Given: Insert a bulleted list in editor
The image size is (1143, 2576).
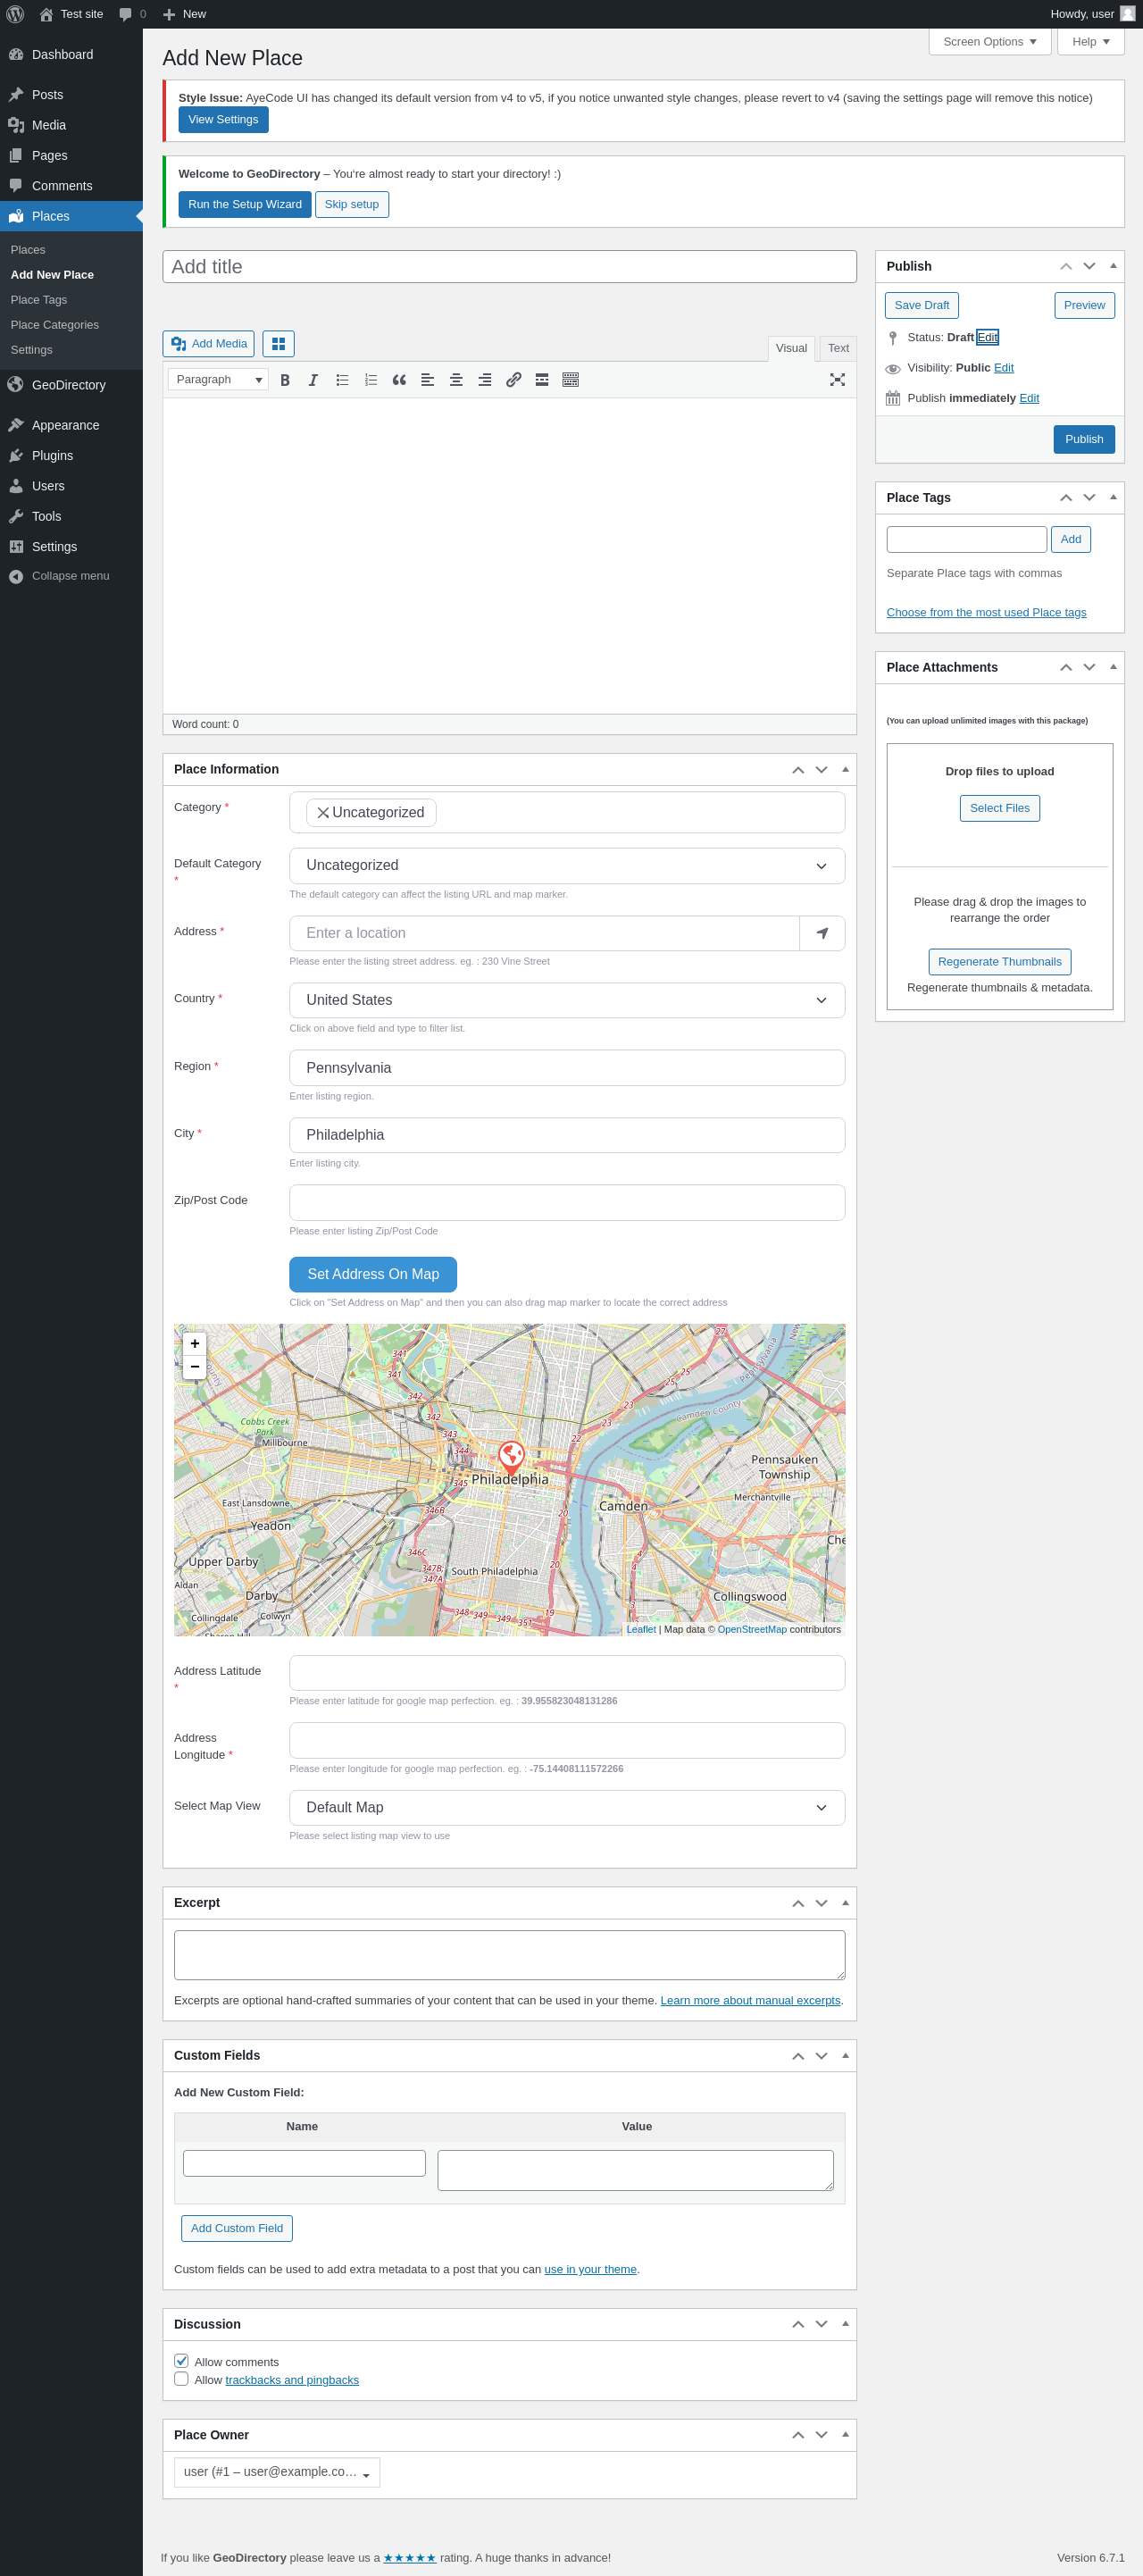Looking at the screenshot, I should [x=342, y=380].
